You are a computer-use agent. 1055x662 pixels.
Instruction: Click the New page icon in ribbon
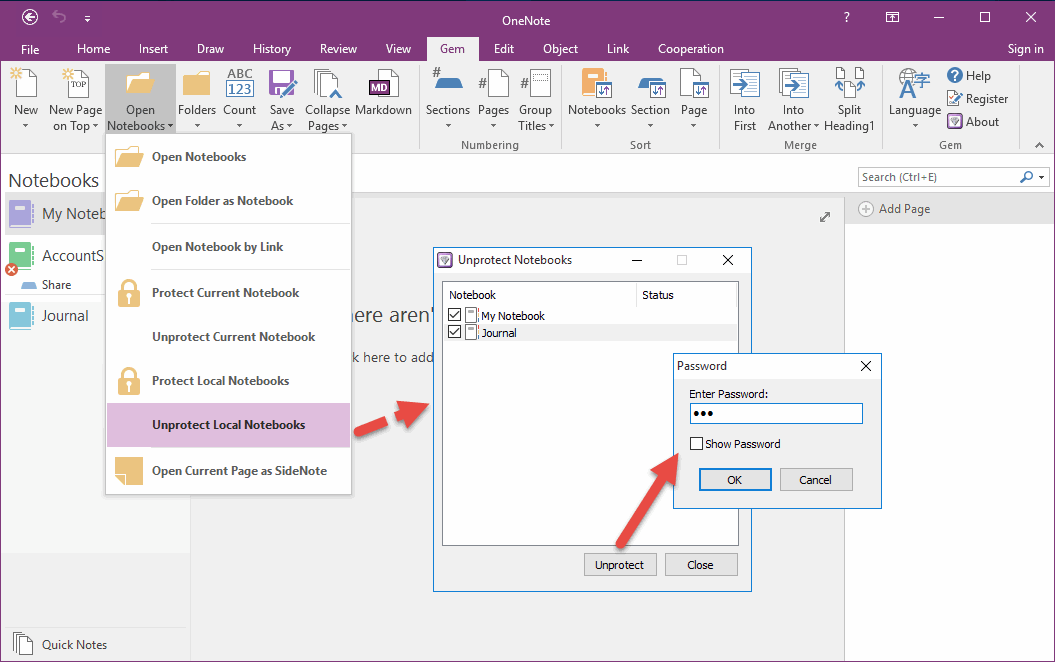point(25,83)
